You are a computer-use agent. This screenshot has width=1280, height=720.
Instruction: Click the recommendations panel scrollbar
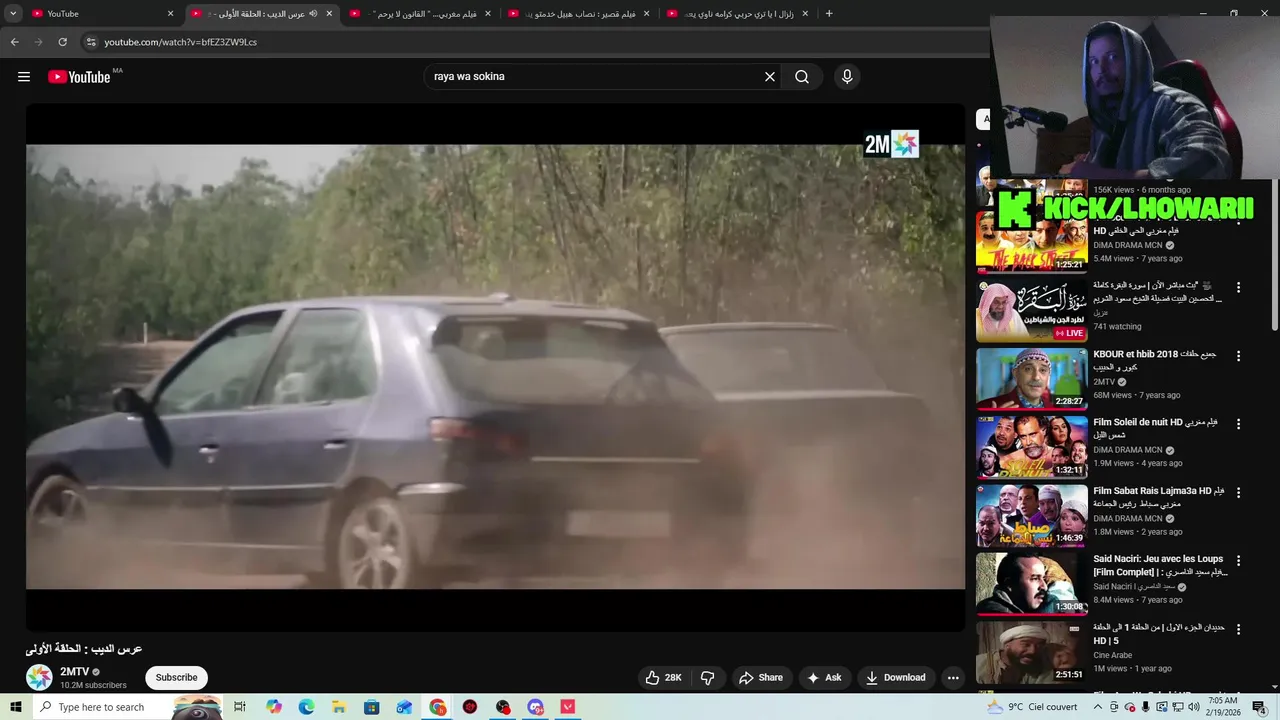coord(1274,255)
